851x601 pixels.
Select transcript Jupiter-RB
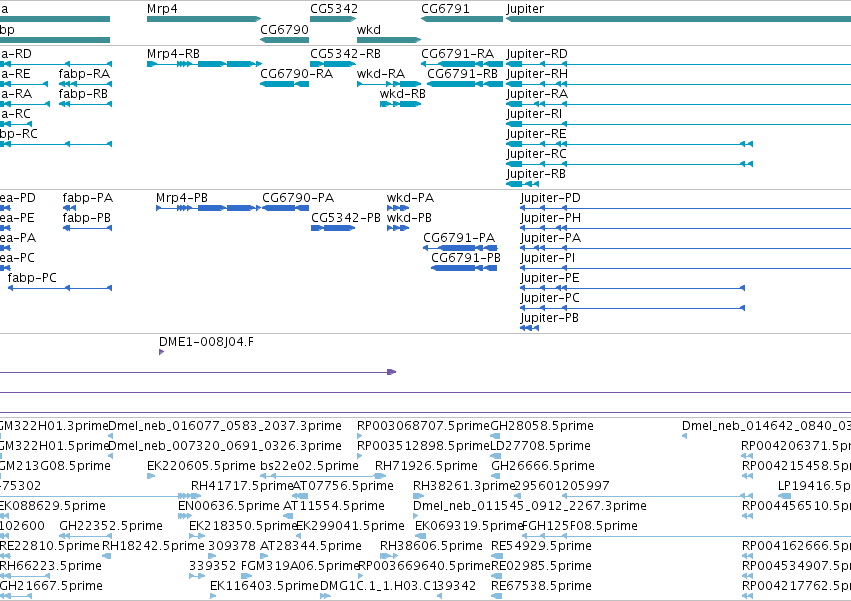pos(536,174)
